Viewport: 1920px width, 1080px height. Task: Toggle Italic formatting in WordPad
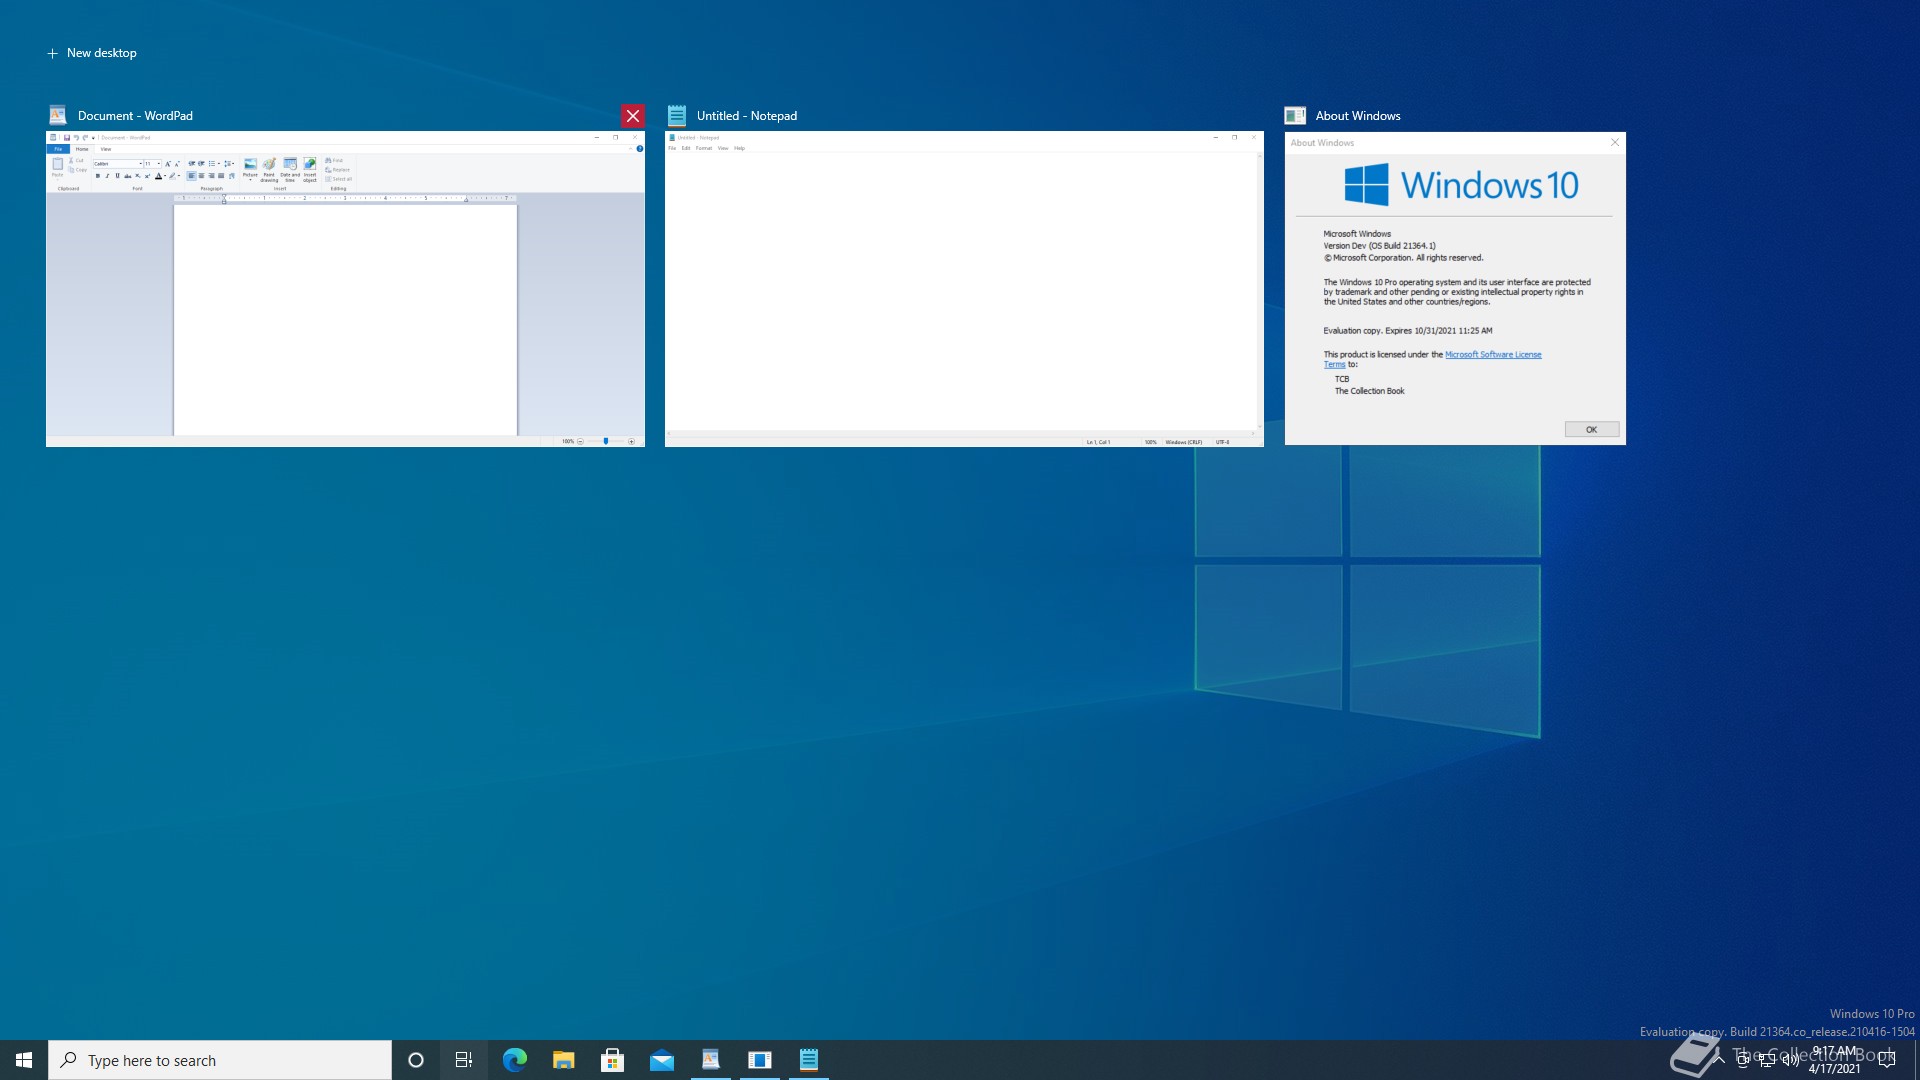(x=108, y=176)
